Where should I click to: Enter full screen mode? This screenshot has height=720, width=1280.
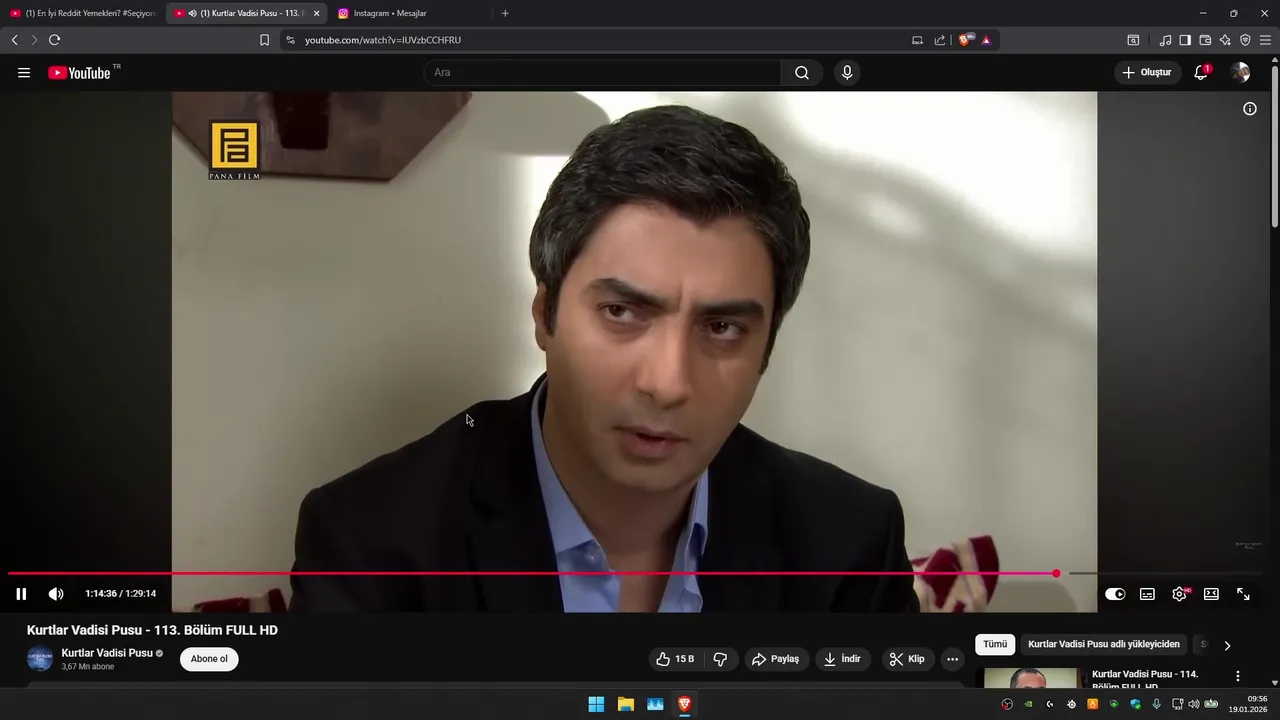(1243, 594)
